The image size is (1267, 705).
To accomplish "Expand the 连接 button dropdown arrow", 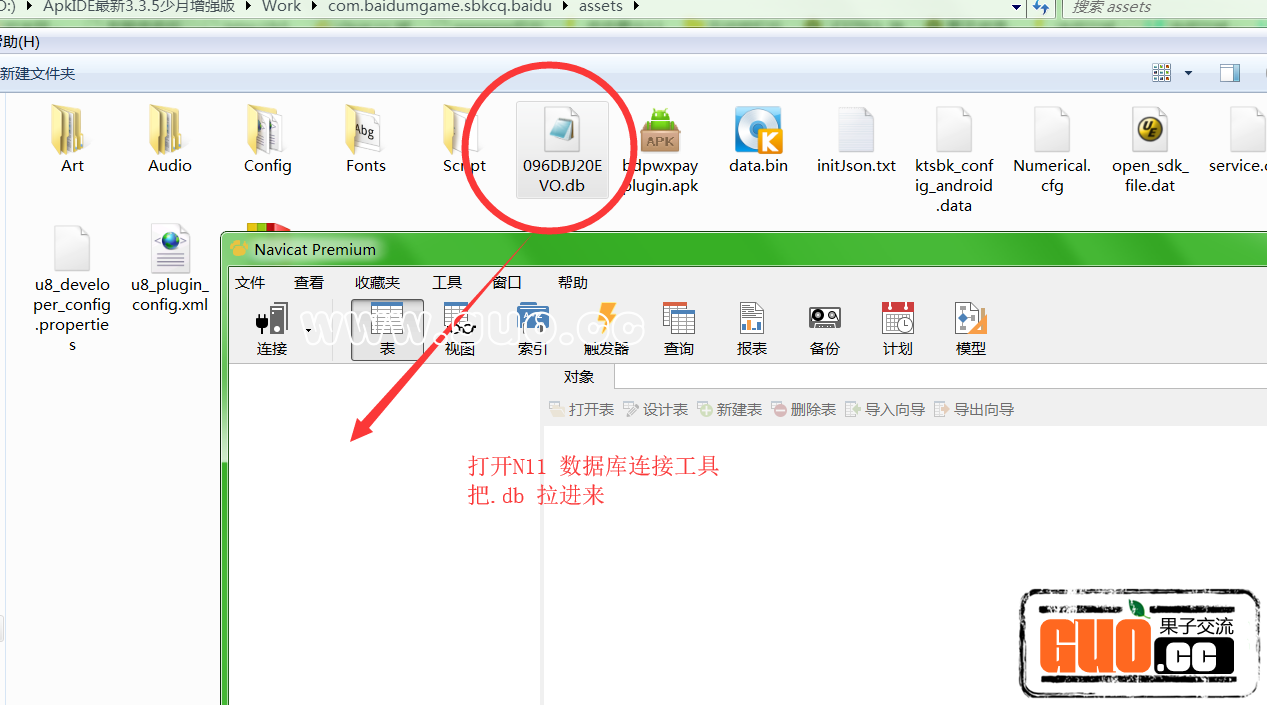I will click(308, 330).
